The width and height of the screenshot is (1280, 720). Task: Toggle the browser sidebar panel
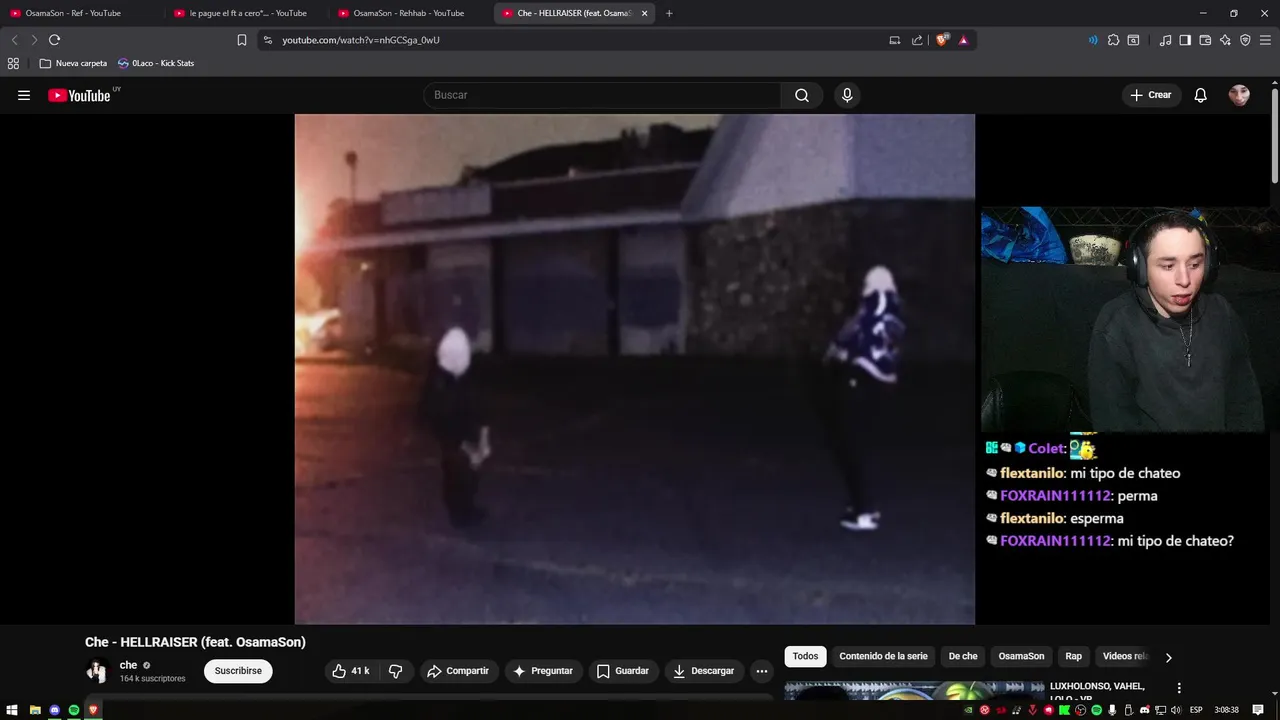(x=1185, y=40)
